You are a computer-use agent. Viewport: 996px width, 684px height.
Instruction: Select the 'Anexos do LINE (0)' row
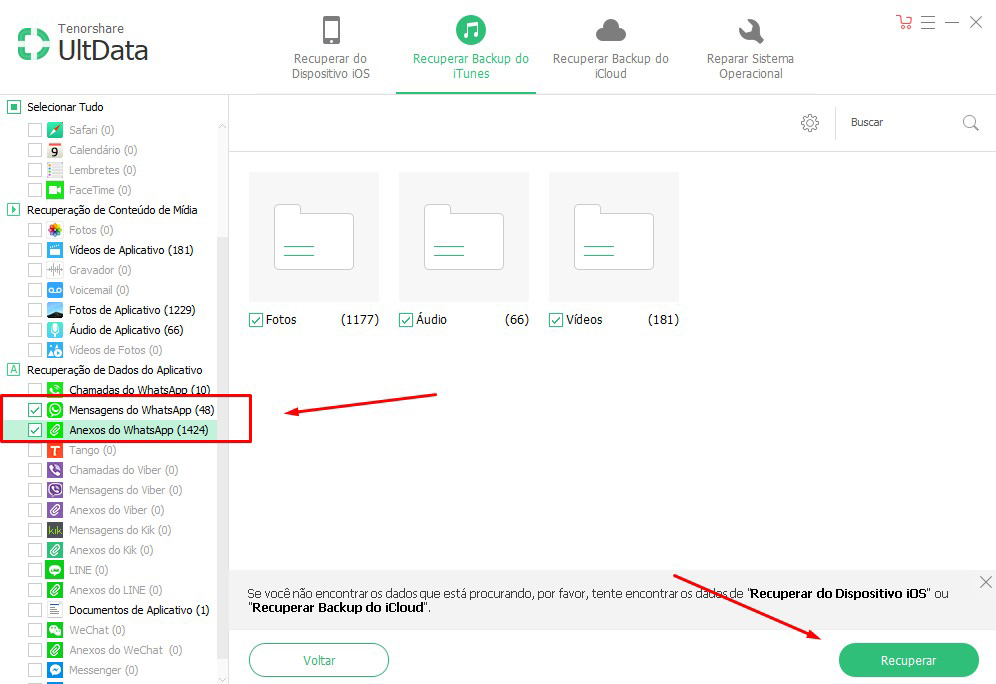[x=109, y=590]
